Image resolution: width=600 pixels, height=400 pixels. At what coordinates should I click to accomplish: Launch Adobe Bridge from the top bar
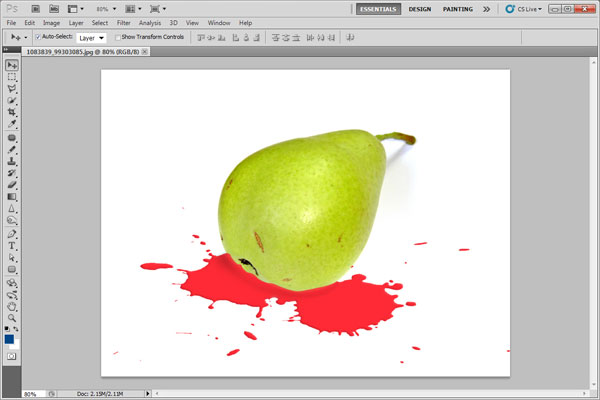tap(36, 8)
